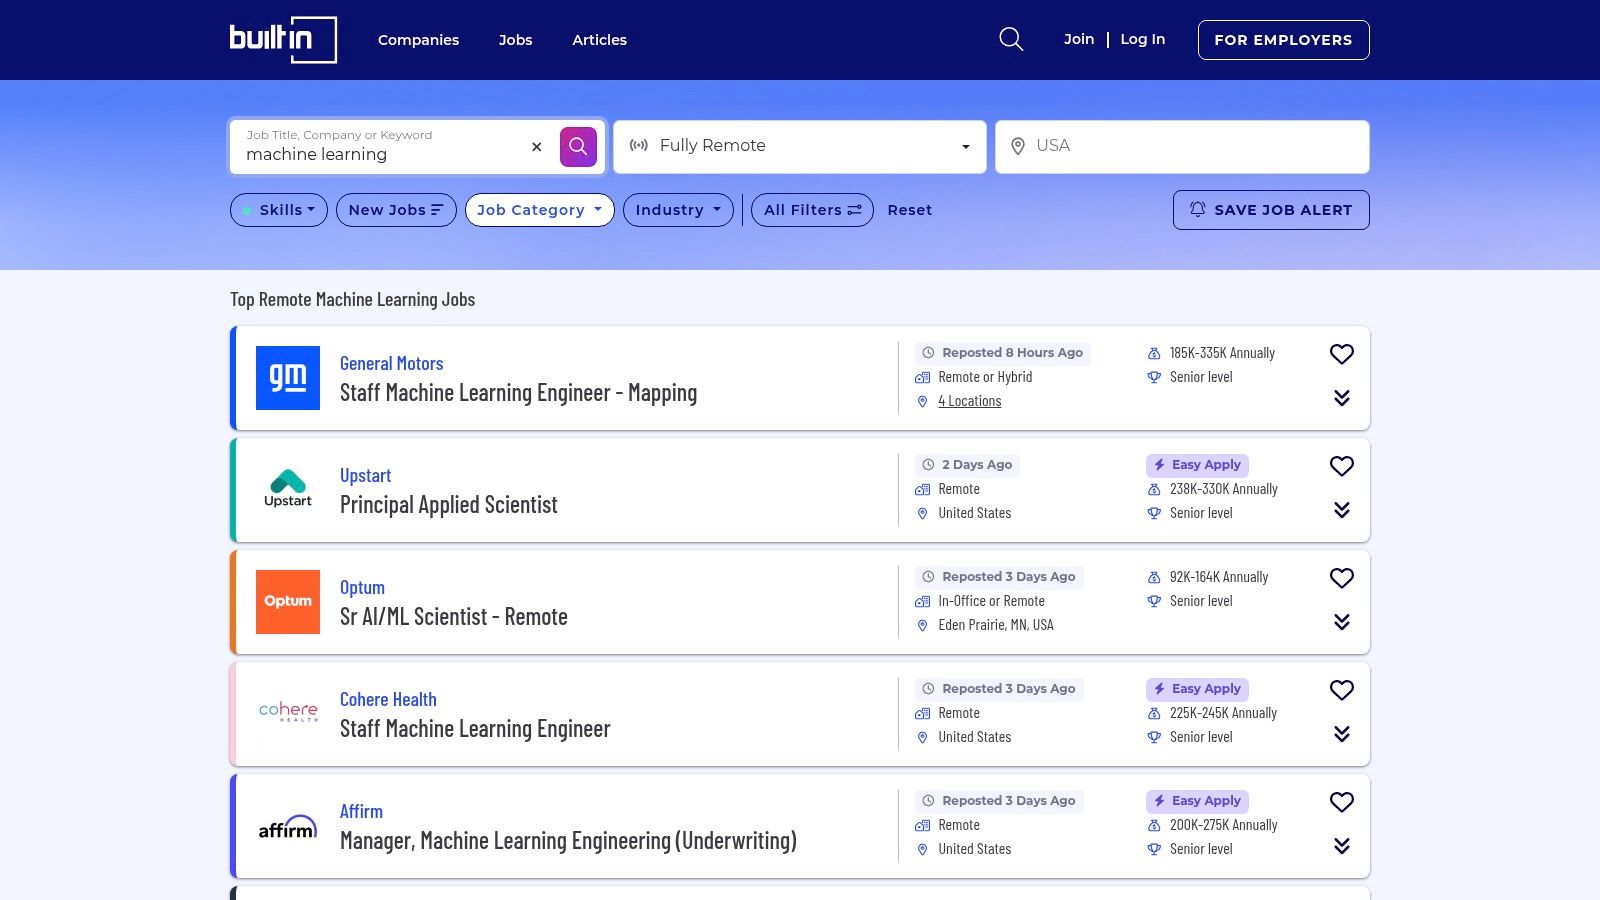Viewport: 1600px width, 900px height.
Task: Clear the machine learning keyword with X
Action: pos(537,147)
